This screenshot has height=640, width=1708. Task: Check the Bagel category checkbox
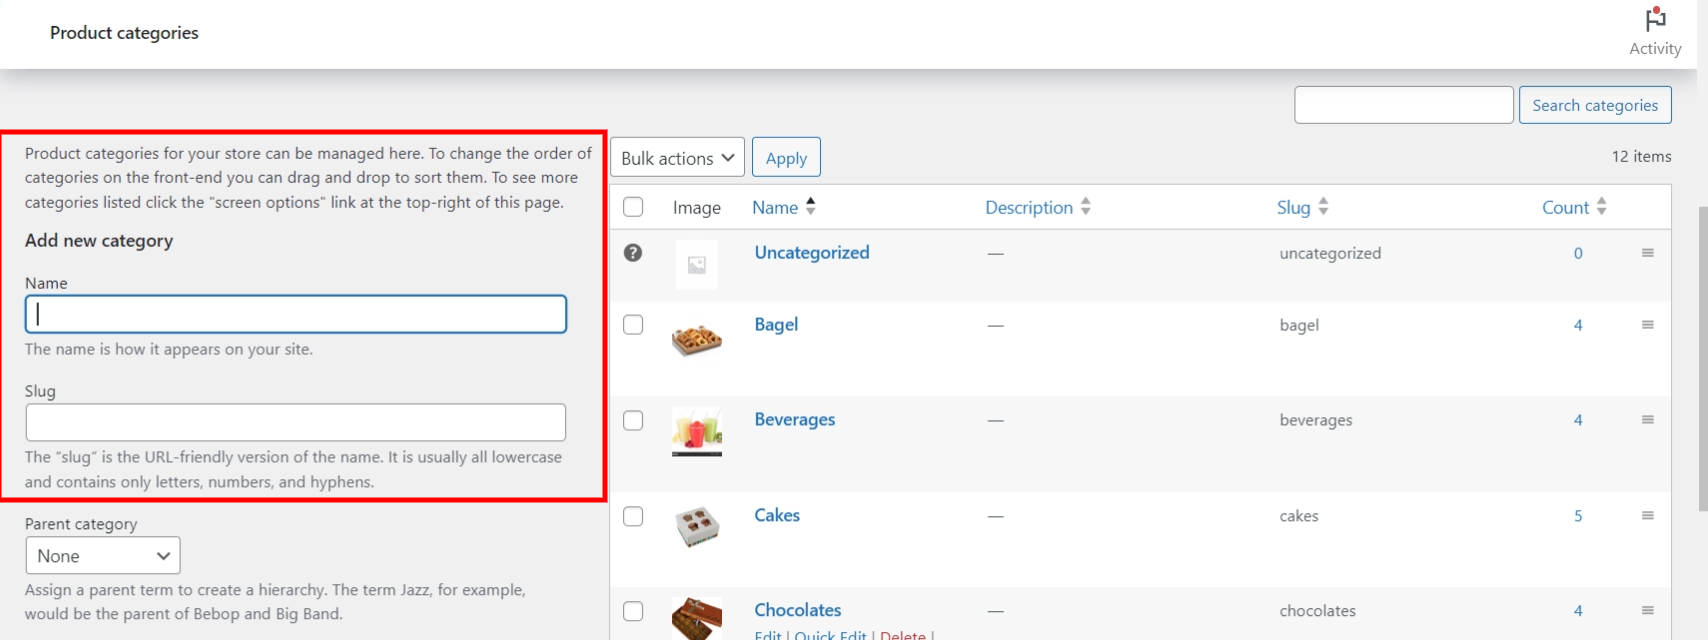[x=633, y=325]
